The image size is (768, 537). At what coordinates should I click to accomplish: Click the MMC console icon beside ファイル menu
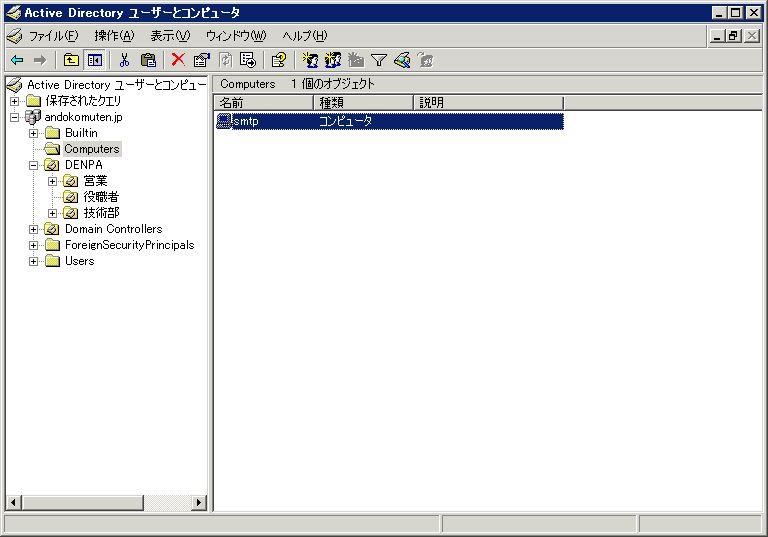point(15,36)
